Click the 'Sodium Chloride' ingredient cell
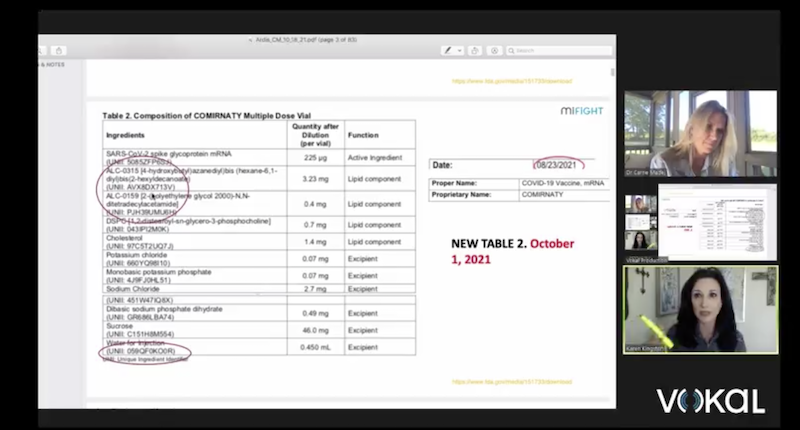Image resolution: width=800 pixels, height=430 pixels. [x=194, y=289]
